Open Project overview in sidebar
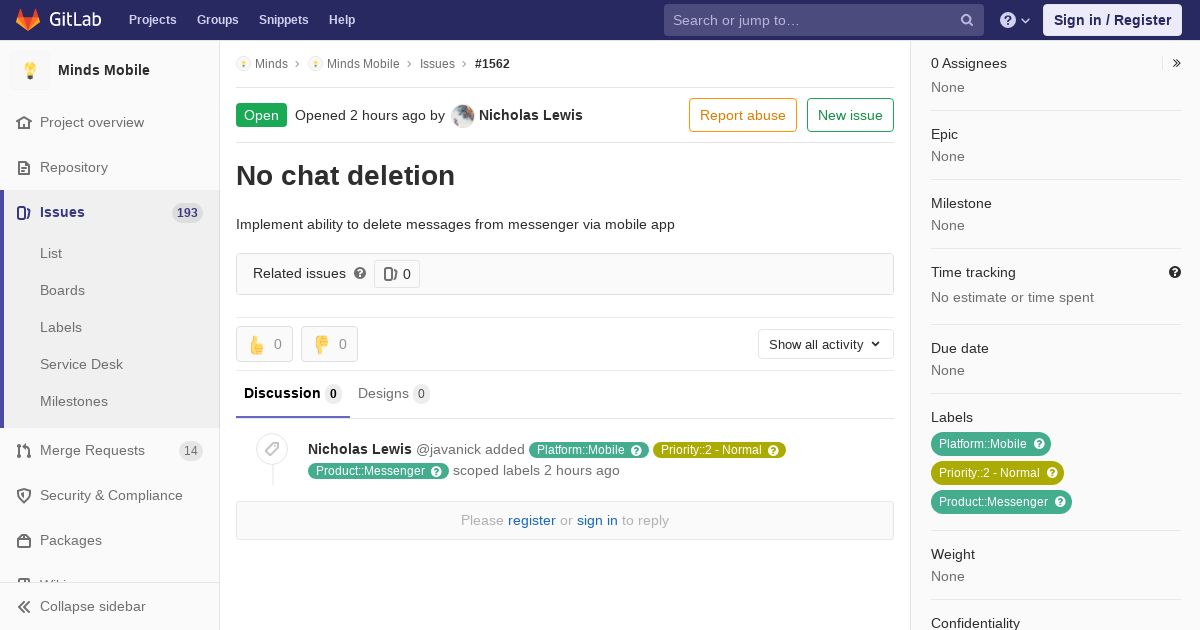The height and width of the screenshot is (630, 1200). (92, 122)
